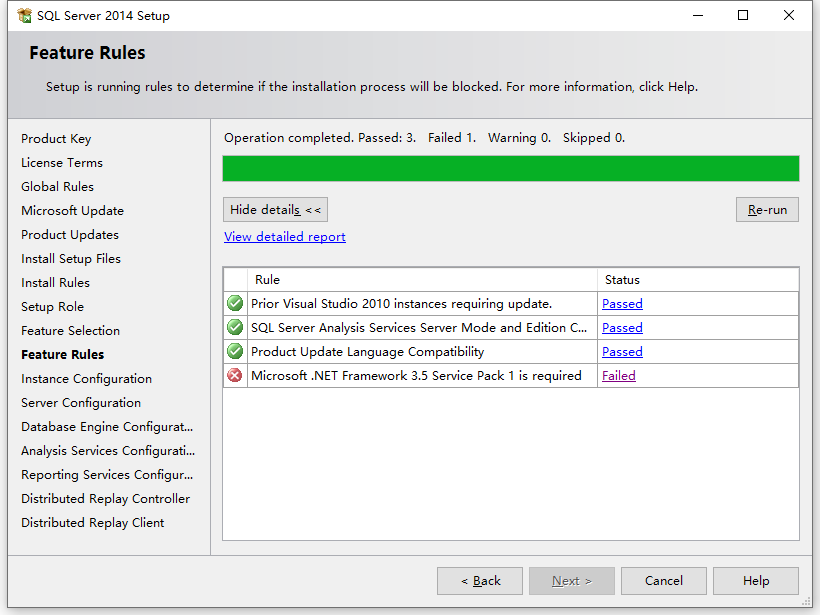Screen dimensions: 820x615
Task: Select Setup Role step in sidebar
Action: click(52, 307)
